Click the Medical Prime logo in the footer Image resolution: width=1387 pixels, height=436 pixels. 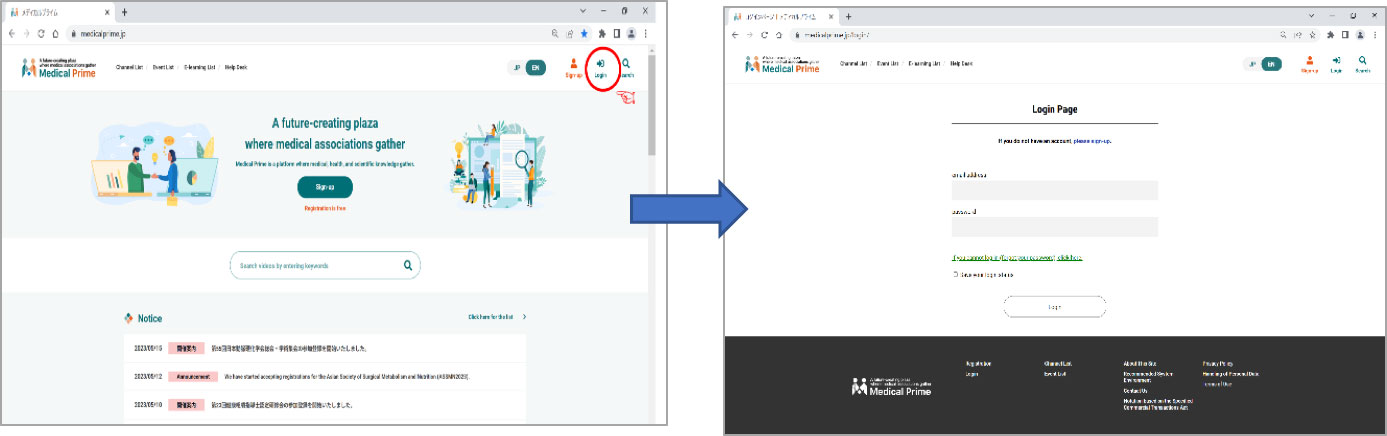(891, 387)
